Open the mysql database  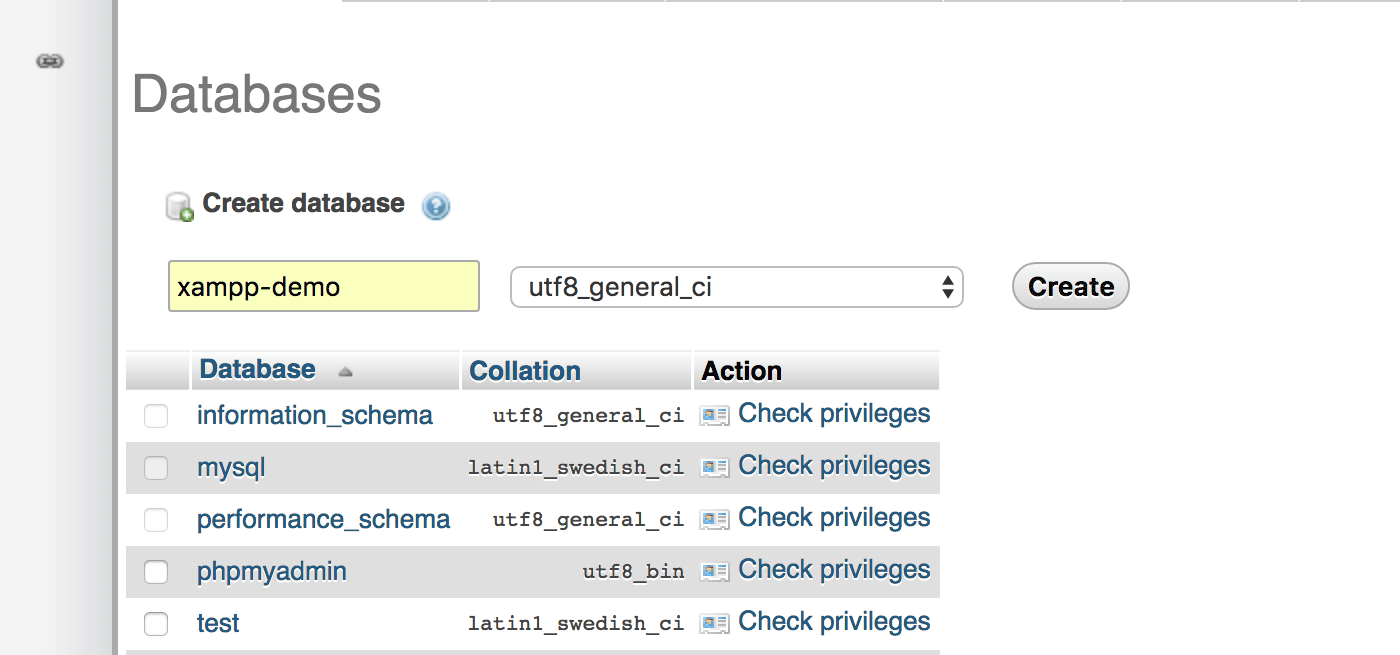coord(231,467)
